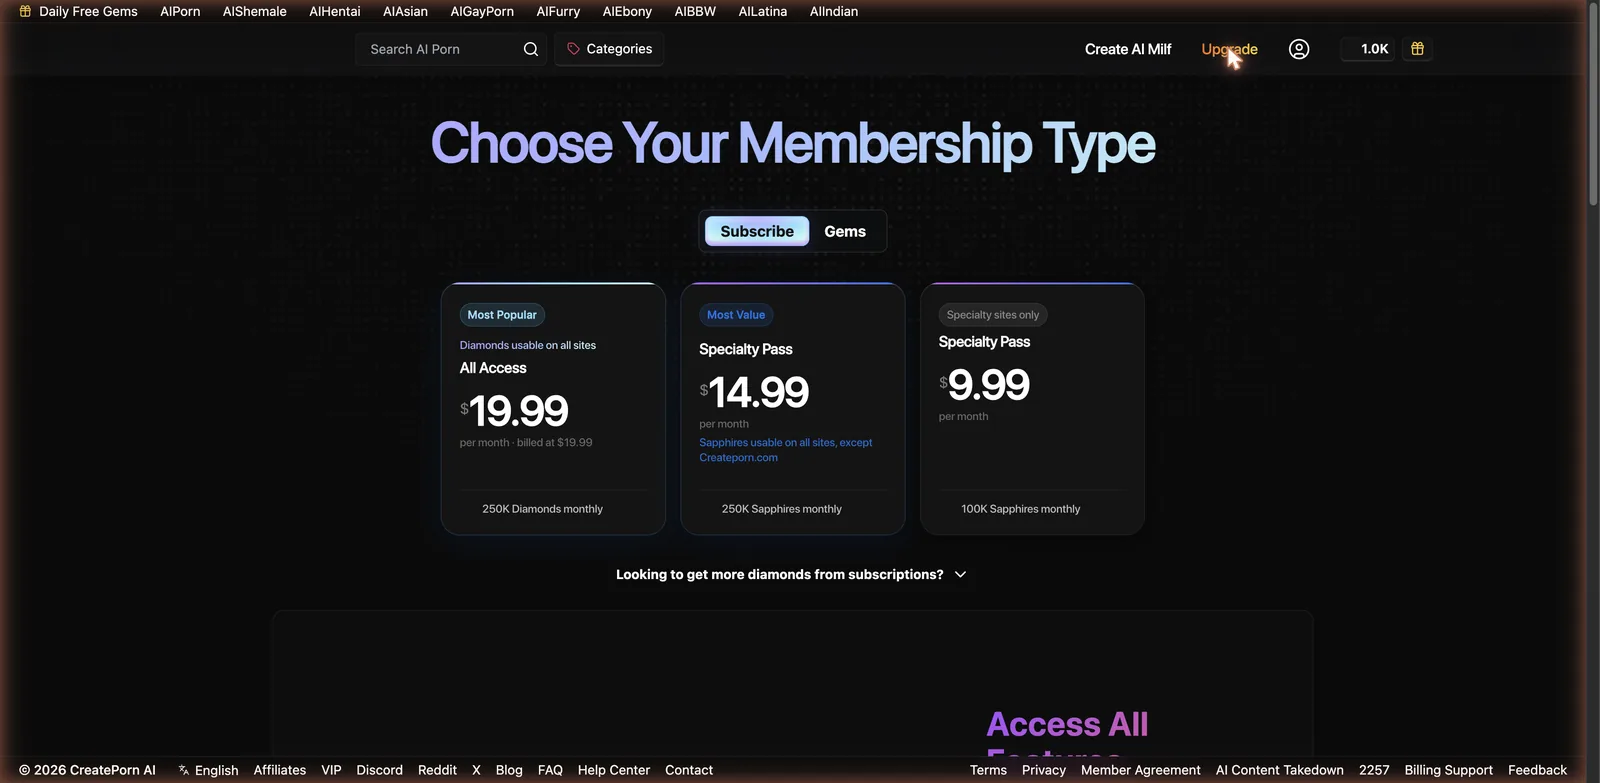Click "100K Sapphires monthly" text
The height and width of the screenshot is (783, 1600).
(x=1021, y=509)
